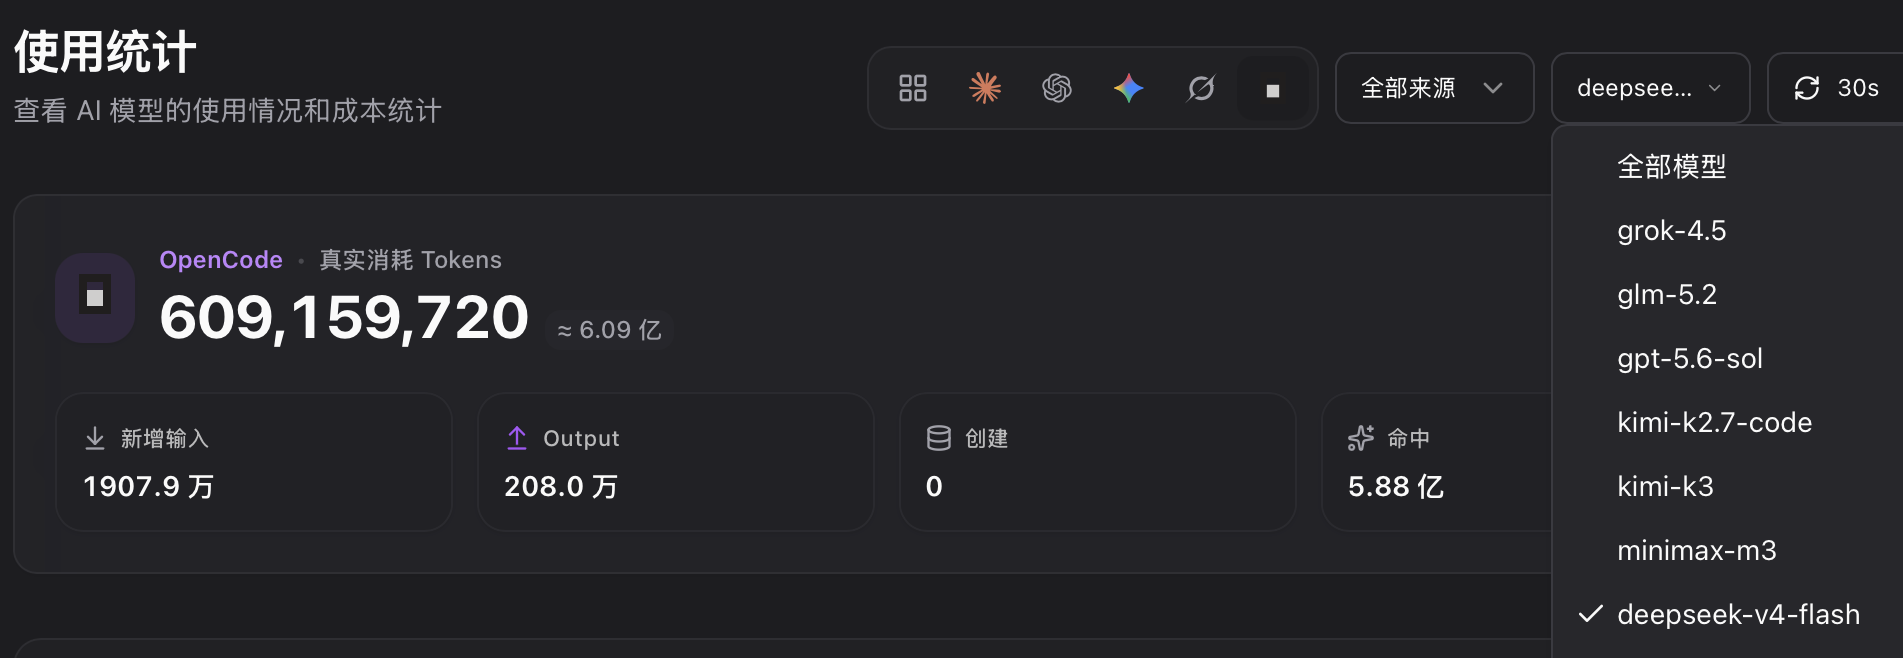Click the OpenCode purple label link
Screen dimensions: 1903x658
pos(221,260)
